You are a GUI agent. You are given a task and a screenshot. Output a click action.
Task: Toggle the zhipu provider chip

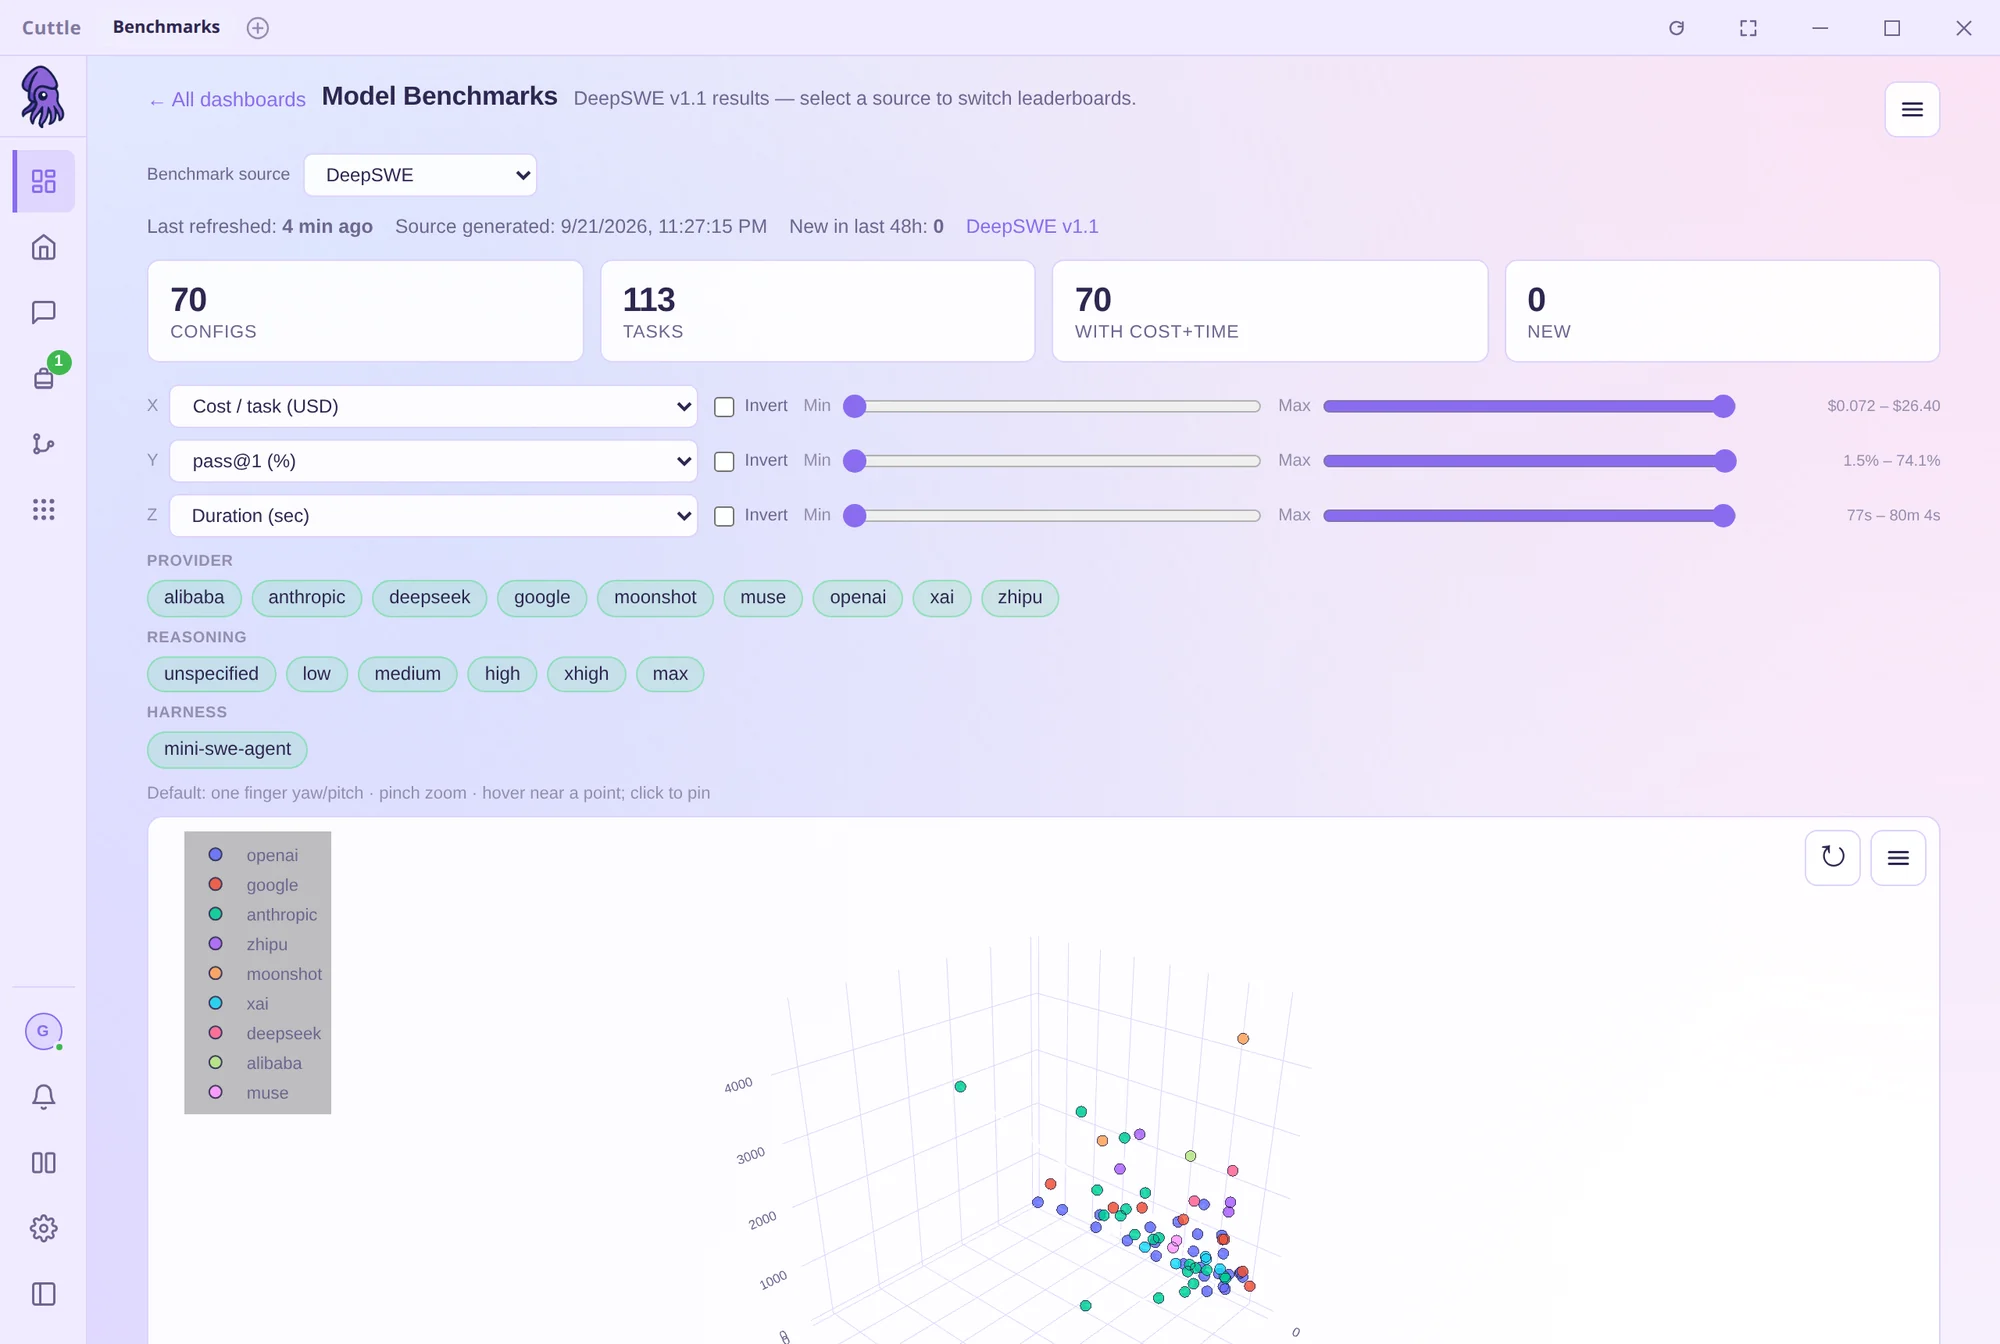tap(1019, 598)
